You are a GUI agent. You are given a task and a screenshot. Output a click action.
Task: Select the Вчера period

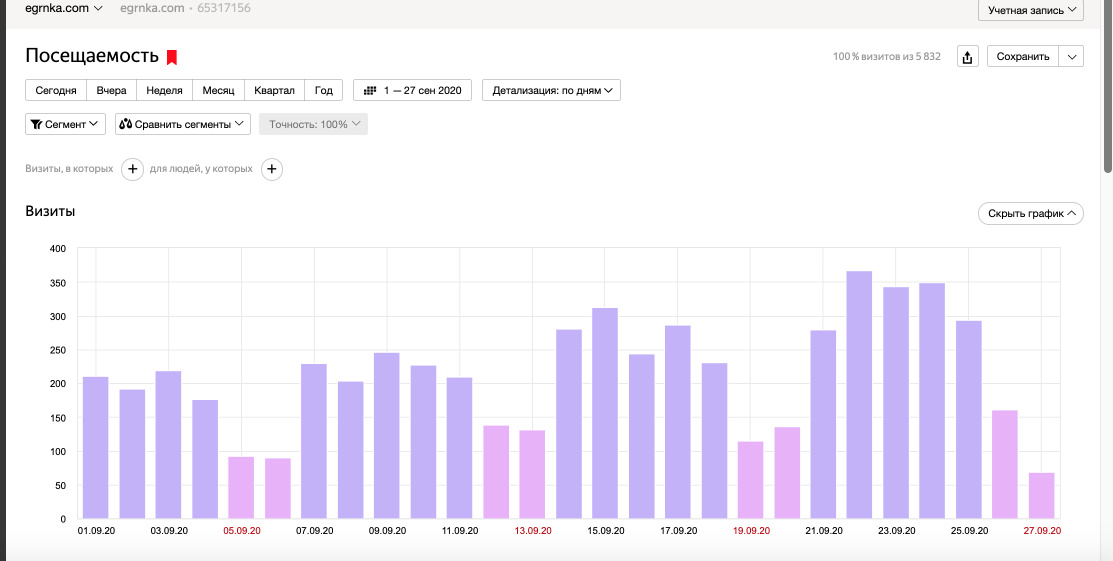coord(111,90)
